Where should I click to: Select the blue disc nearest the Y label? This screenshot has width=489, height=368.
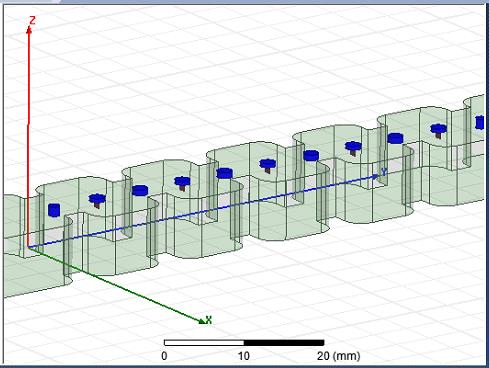(395, 138)
